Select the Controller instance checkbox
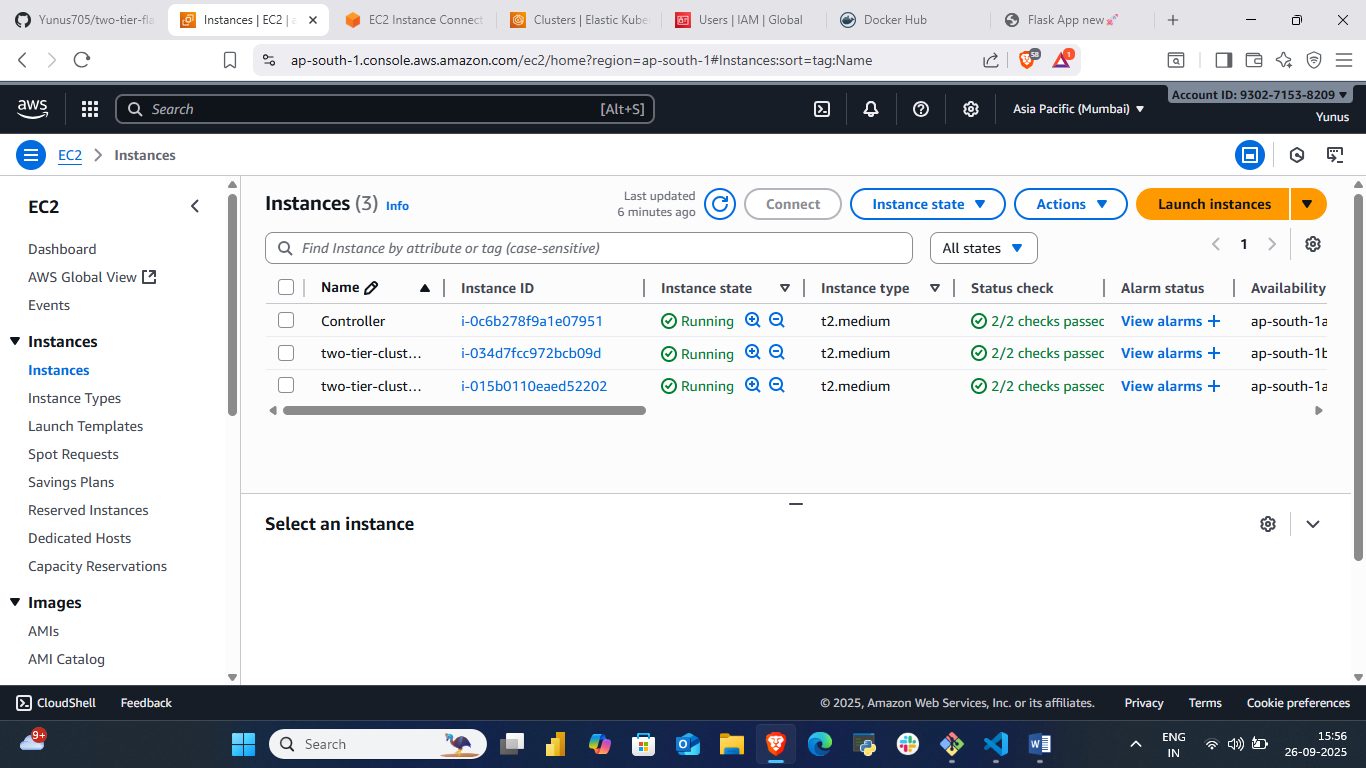Screen dimensions: 1366x768 coord(286,321)
